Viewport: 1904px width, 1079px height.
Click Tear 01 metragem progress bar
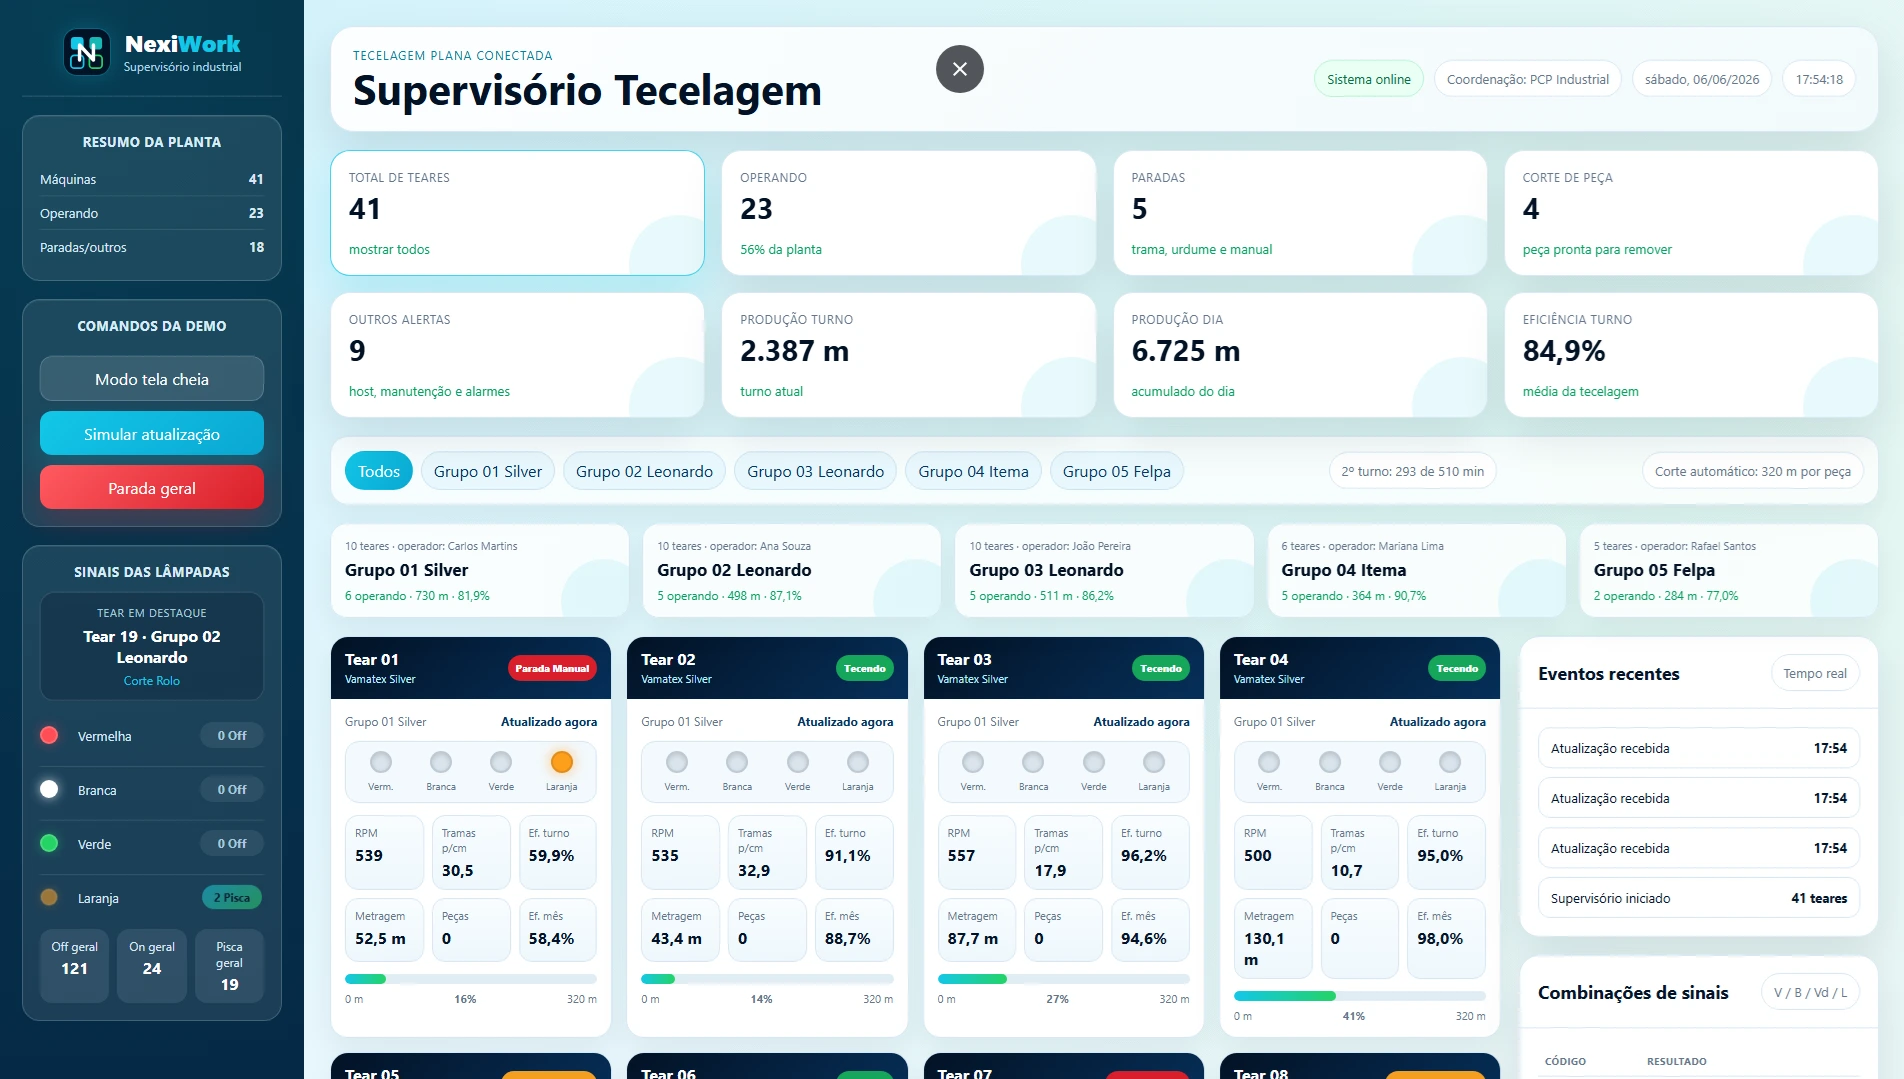[471, 979]
